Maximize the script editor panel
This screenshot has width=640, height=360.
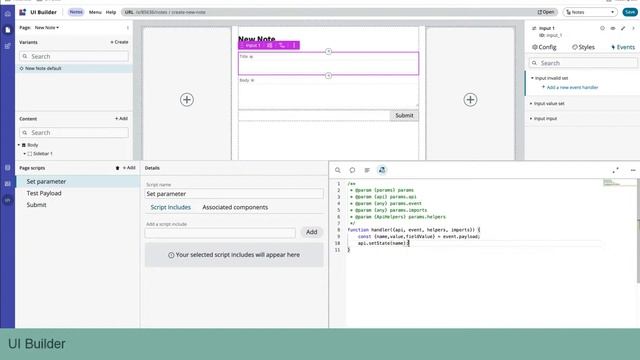coord(615,170)
